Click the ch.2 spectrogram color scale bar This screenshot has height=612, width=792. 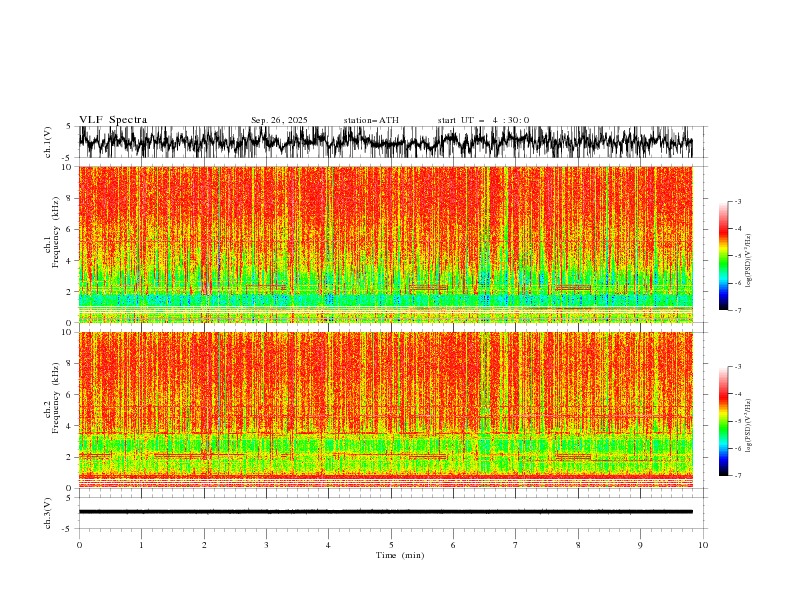tap(723, 421)
